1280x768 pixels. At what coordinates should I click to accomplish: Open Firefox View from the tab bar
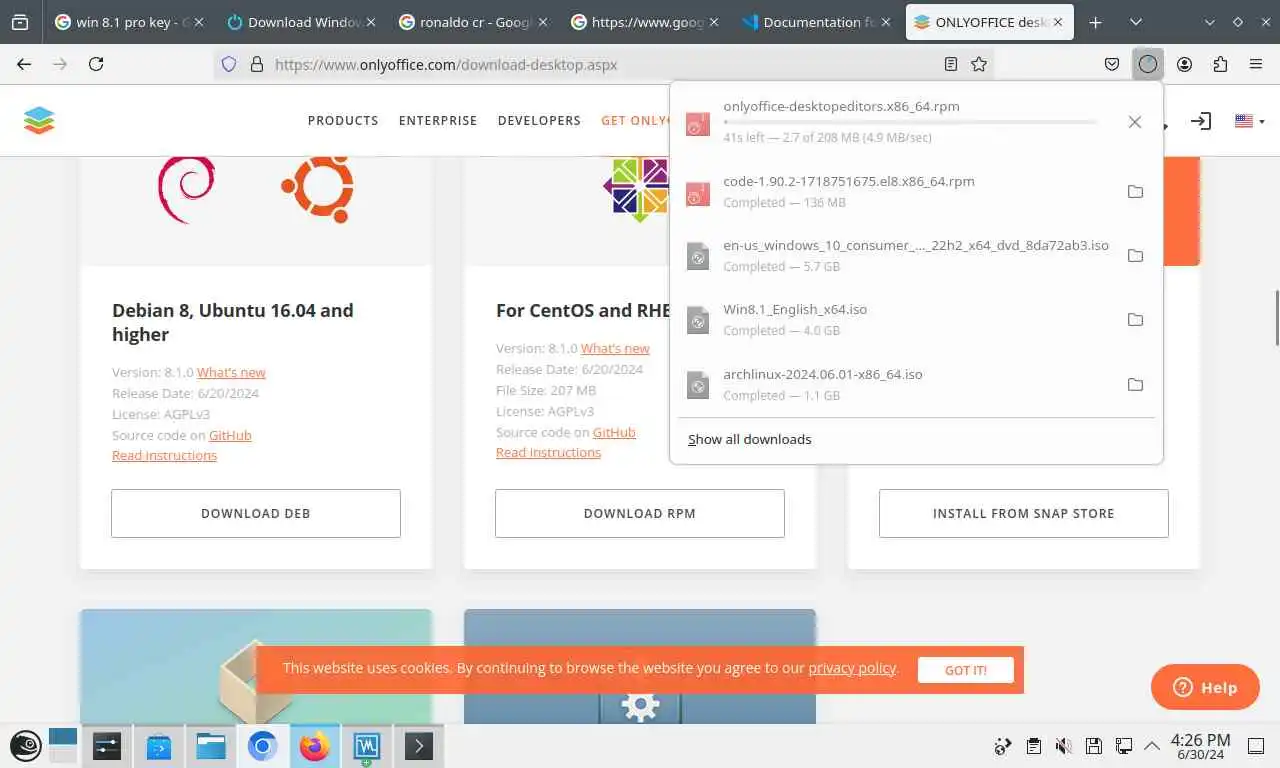click(20, 22)
